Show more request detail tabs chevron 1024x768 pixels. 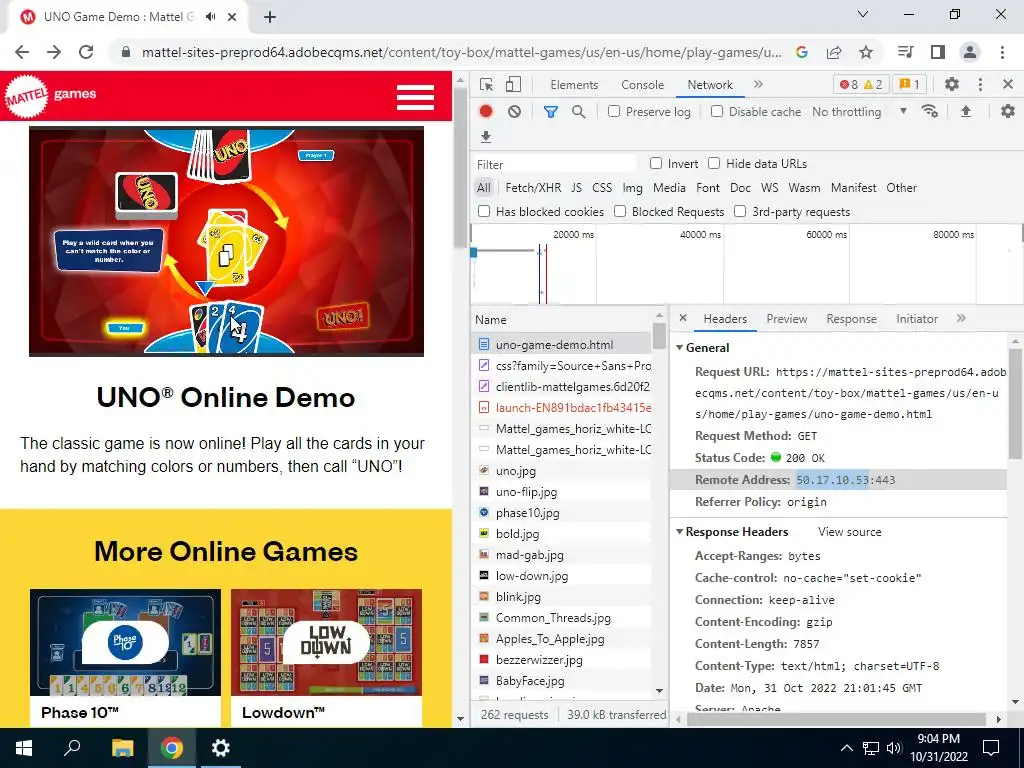tap(961, 318)
